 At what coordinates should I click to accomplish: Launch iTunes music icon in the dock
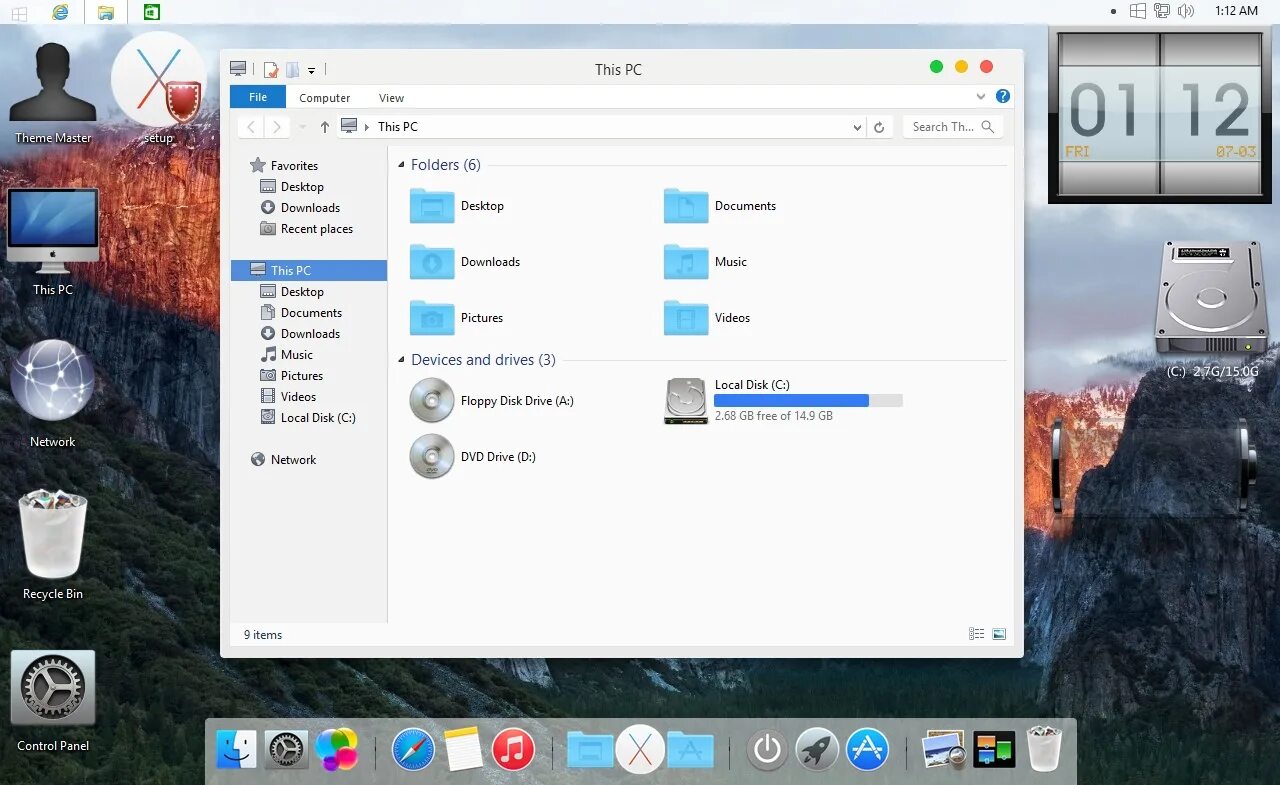point(513,749)
